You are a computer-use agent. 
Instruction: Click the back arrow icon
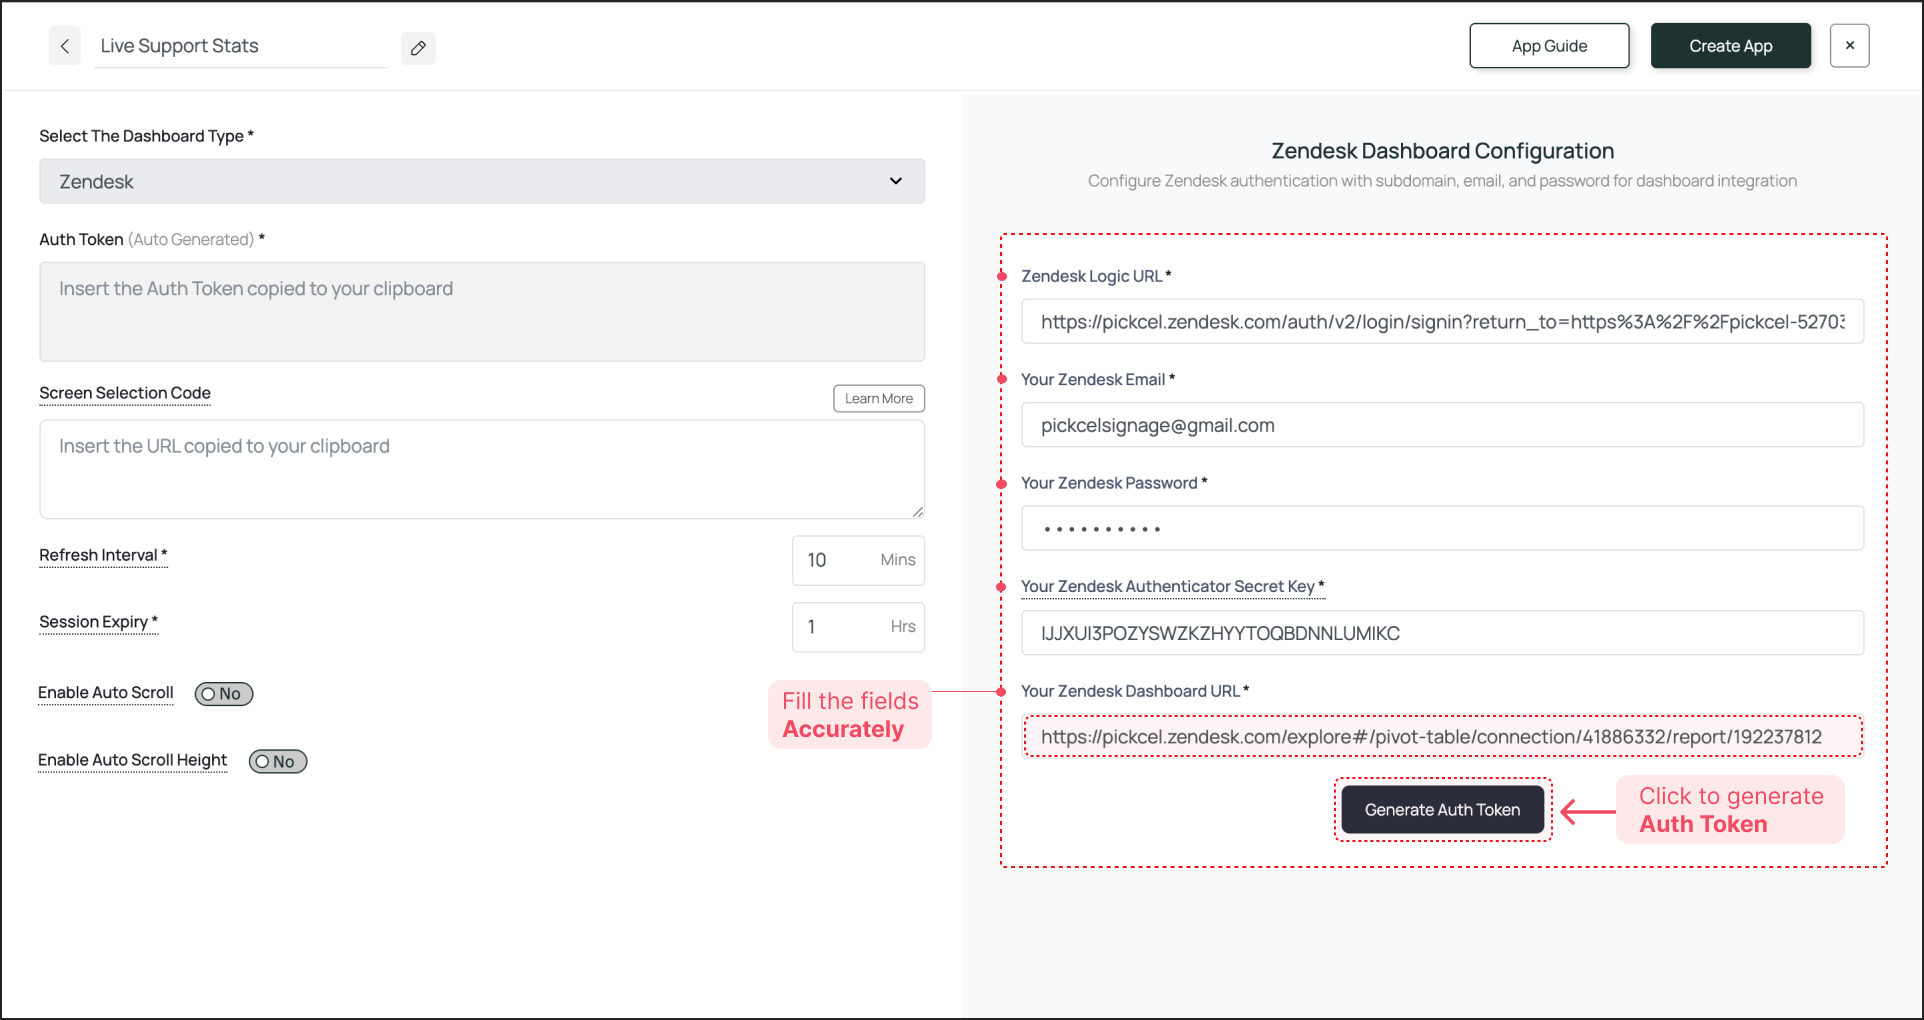tap(65, 46)
